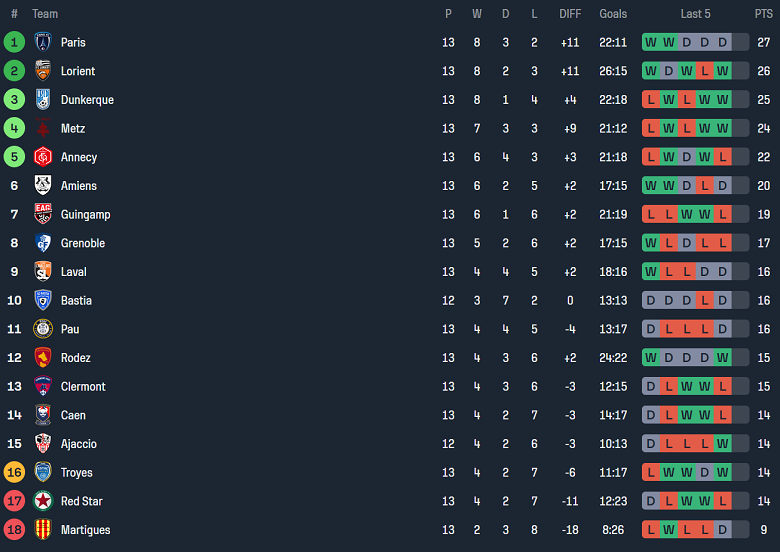Click the Amiens team name
This screenshot has width=780, height=552.
click(x=79, y=186)
